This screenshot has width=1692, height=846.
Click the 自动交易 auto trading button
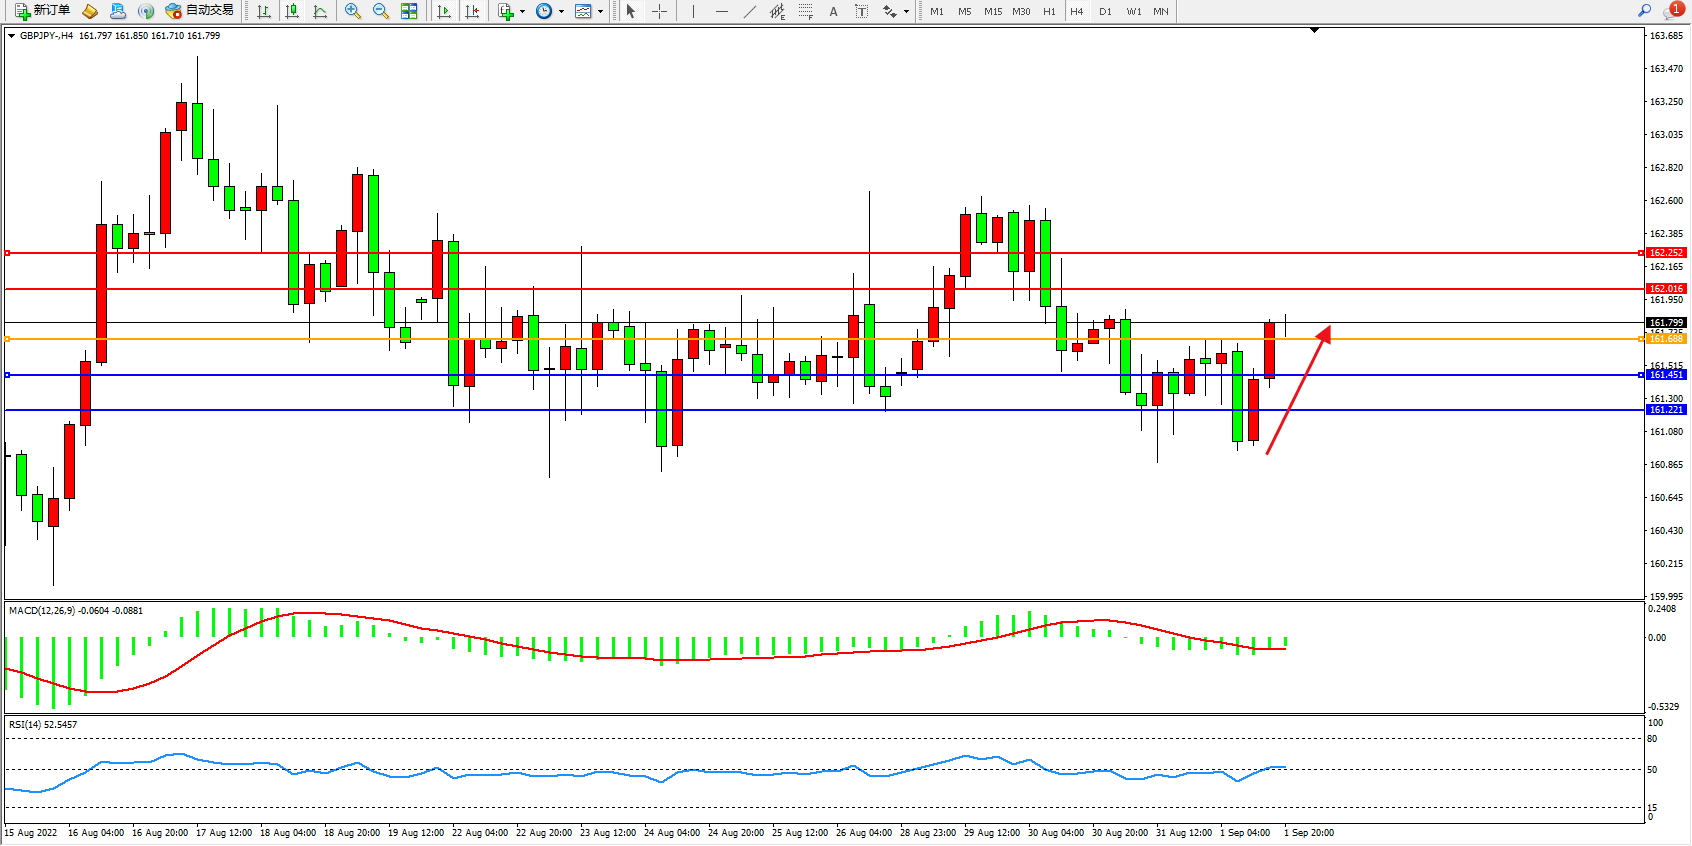(x=200, y=11)
